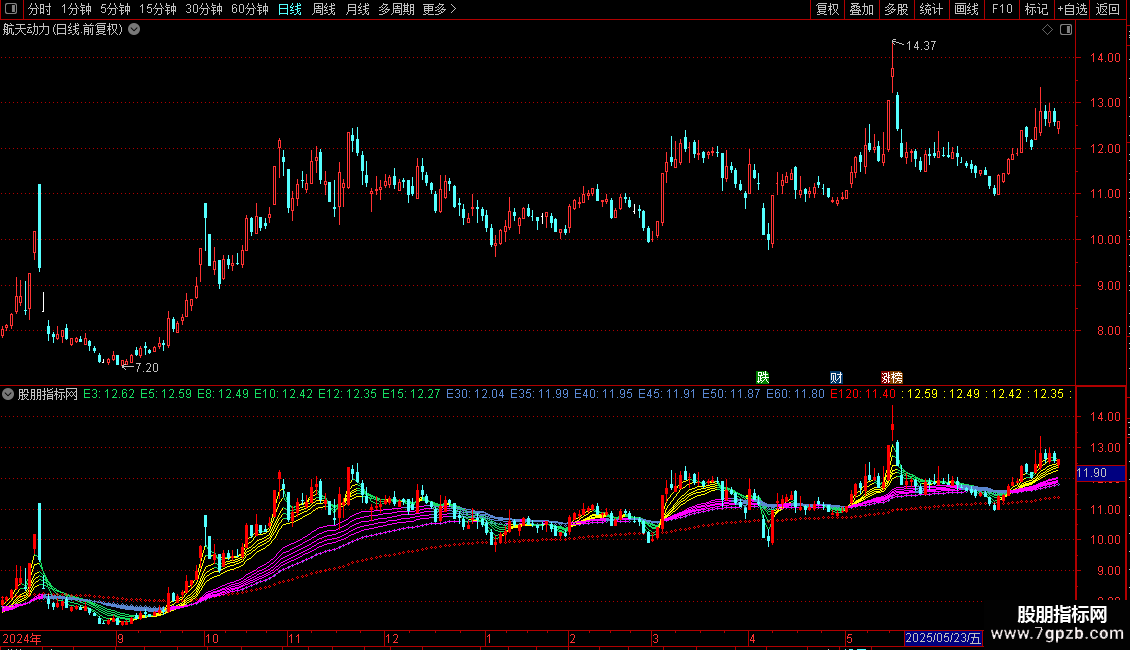The height and width of the screenshot is (650, 1130).
Task: Select the 15分钟 period tab
Action: (158, 9)
